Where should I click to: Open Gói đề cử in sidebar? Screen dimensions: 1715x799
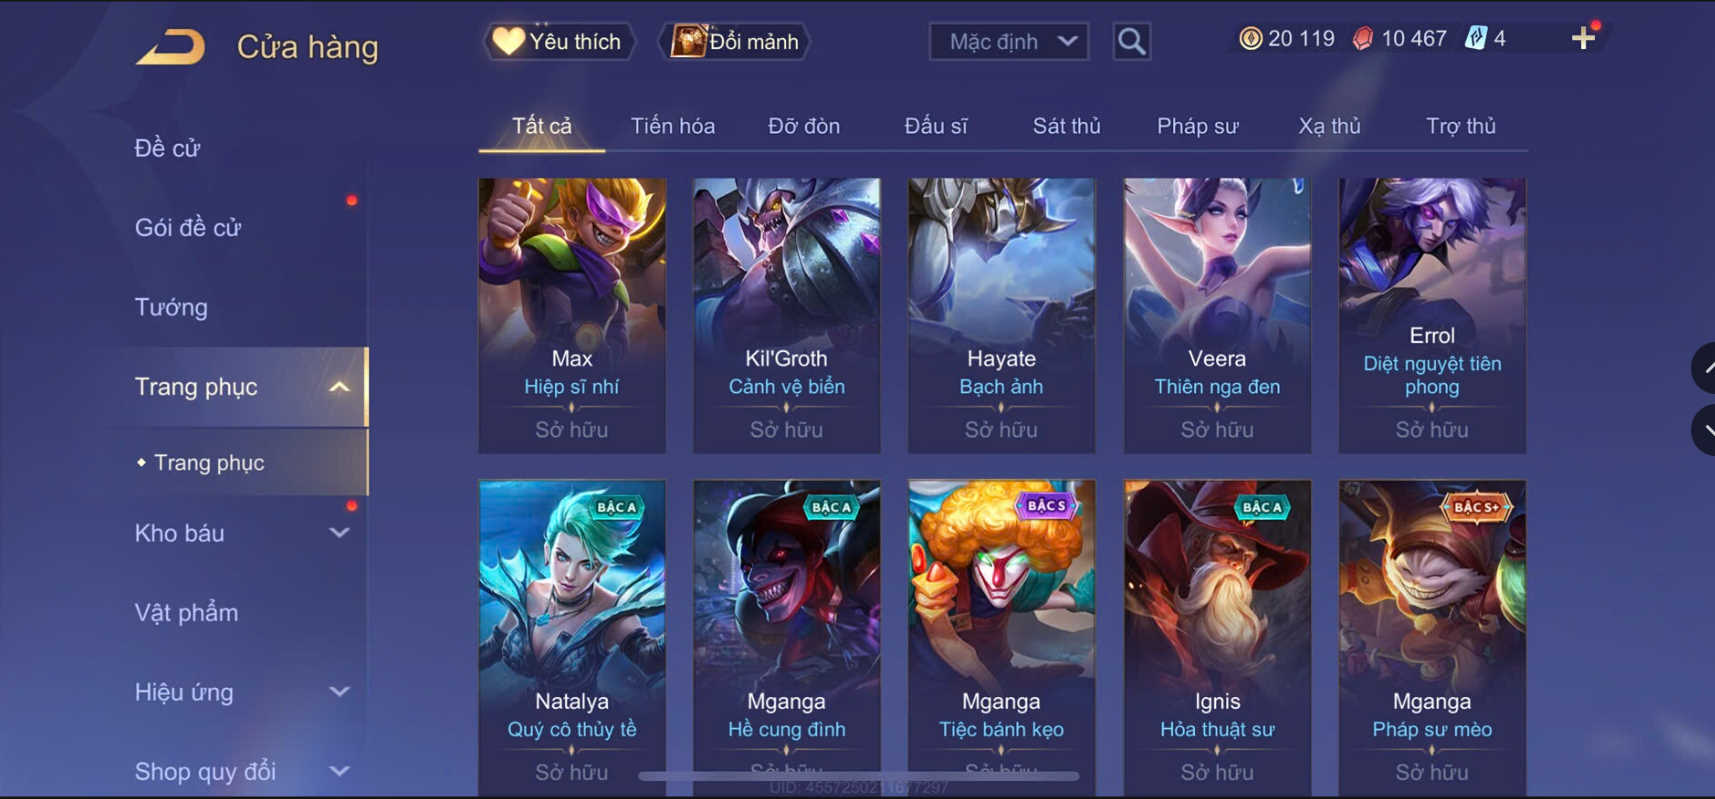(188, 228)
